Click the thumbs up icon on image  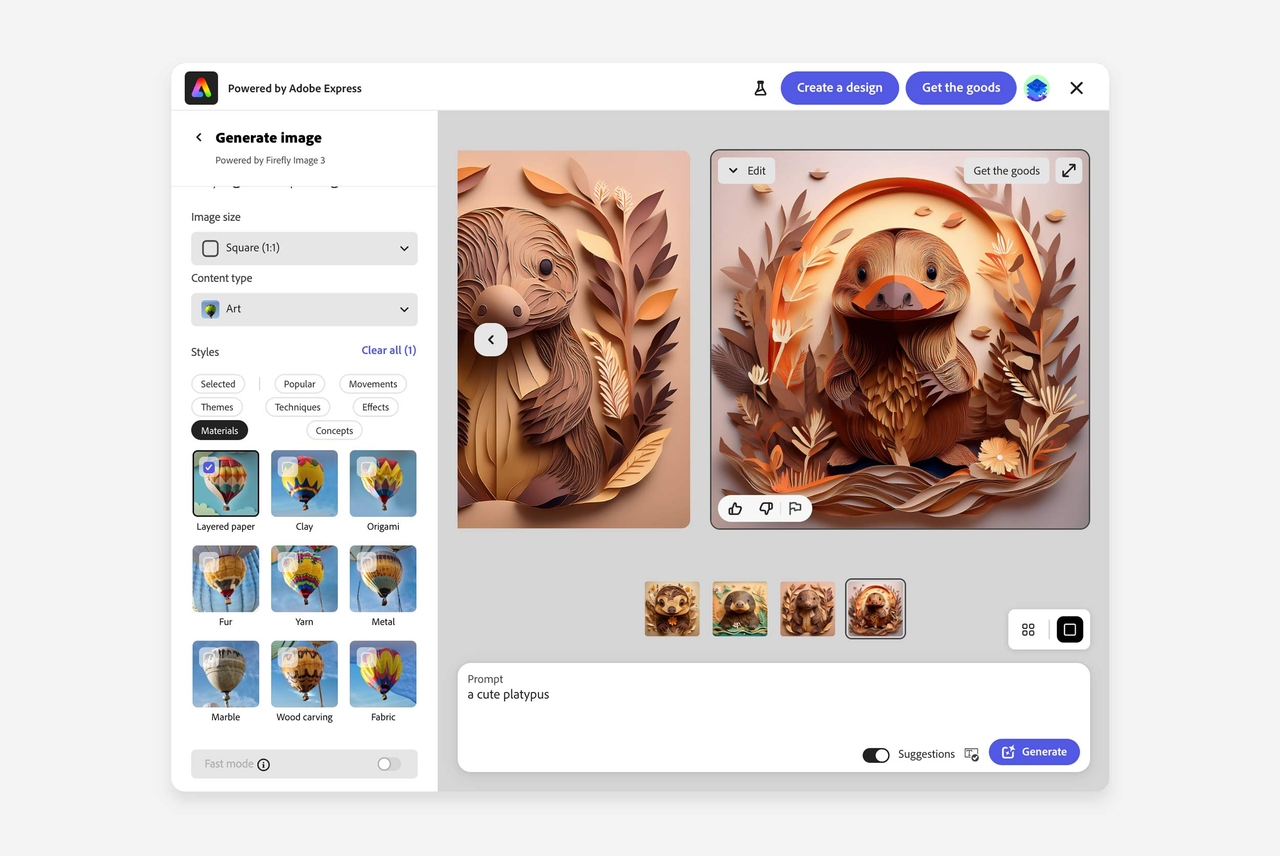735,509
